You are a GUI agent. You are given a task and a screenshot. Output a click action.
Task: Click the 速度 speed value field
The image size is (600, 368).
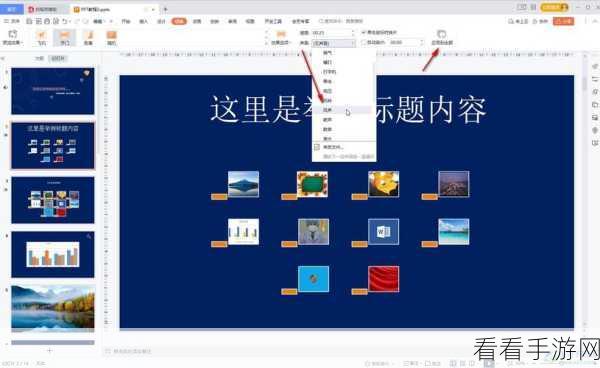click(331, 33)
